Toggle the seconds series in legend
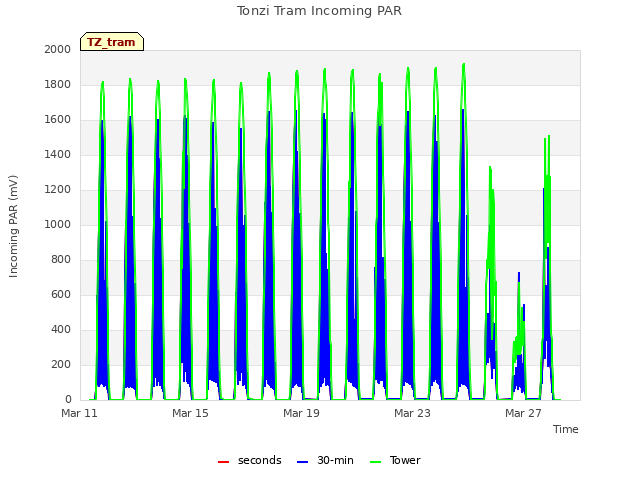Viewport: 640px width, 480px height. click(x=249, y=460)
